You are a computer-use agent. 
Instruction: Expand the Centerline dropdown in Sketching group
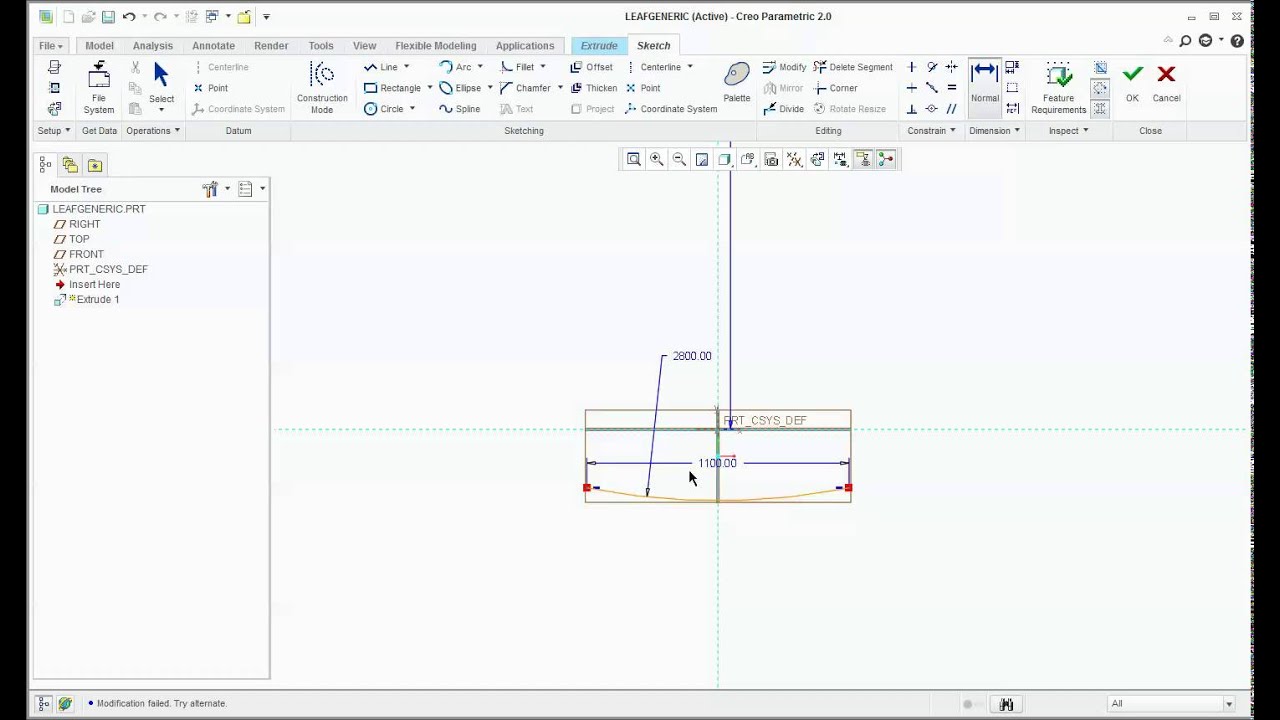689,67
